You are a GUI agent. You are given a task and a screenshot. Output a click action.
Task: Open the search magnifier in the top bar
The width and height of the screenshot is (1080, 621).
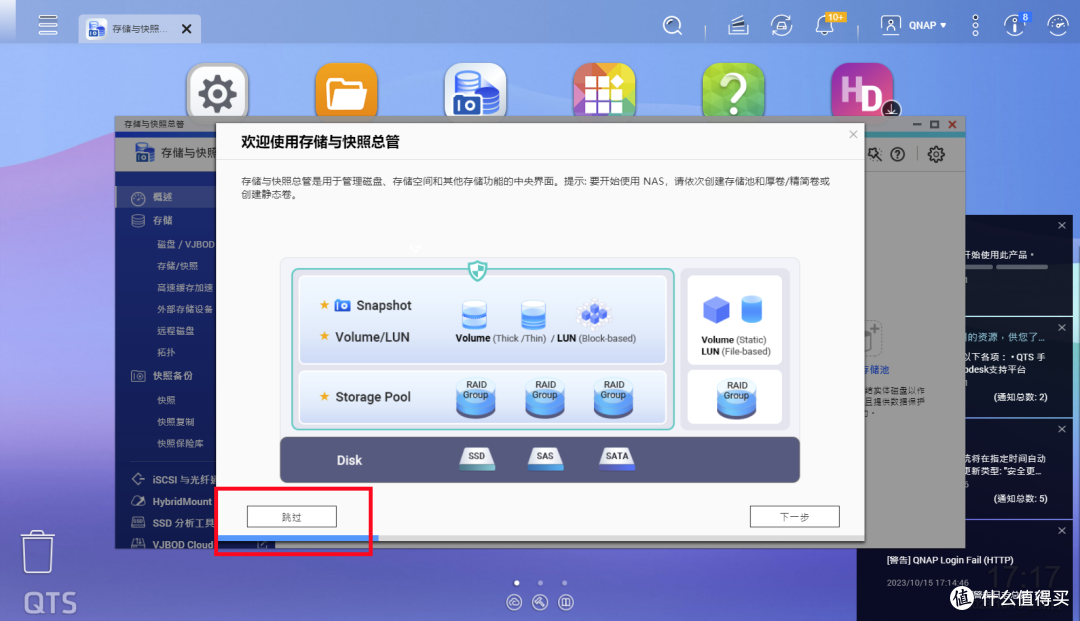coord(672,26)
